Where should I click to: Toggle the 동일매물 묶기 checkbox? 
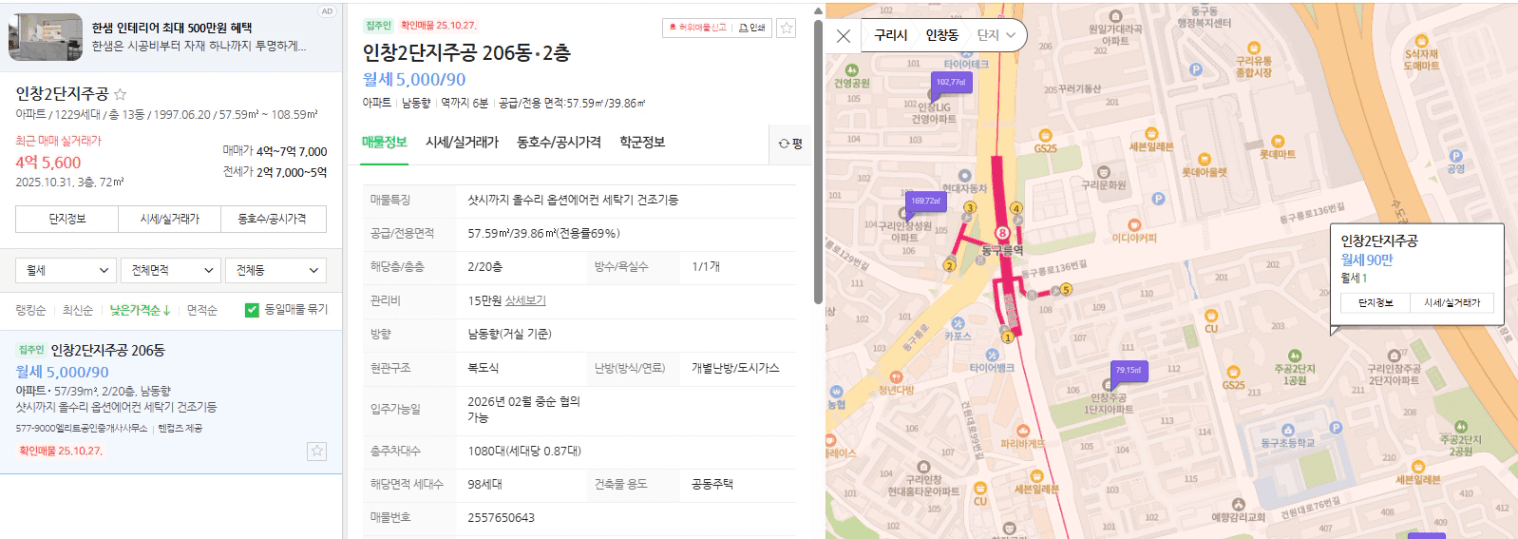(x=252, y=310)
